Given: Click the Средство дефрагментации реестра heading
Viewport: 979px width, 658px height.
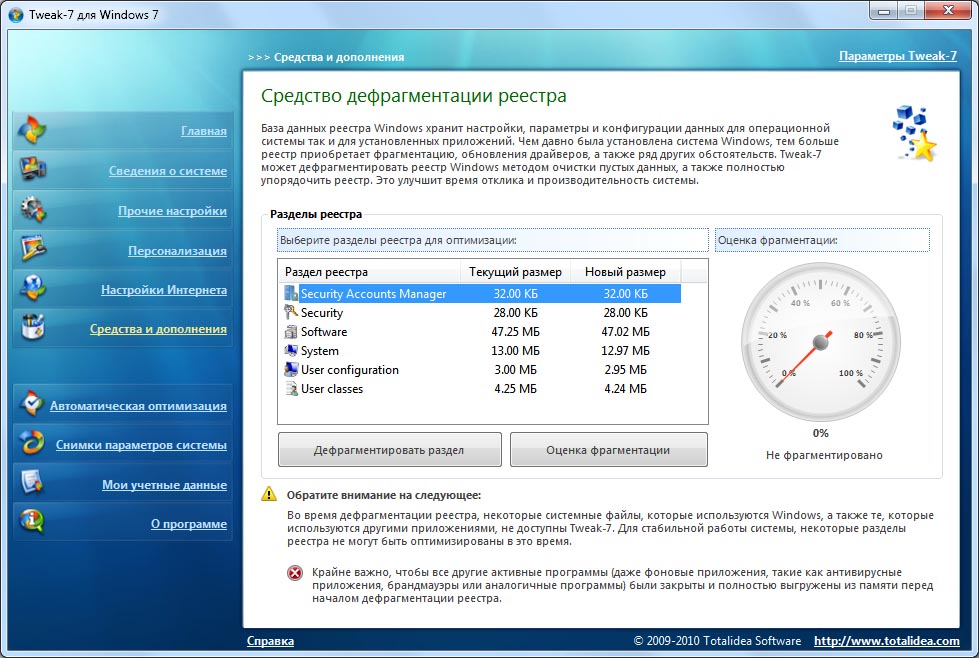Looking at the screenshot, I should (414, 96).
